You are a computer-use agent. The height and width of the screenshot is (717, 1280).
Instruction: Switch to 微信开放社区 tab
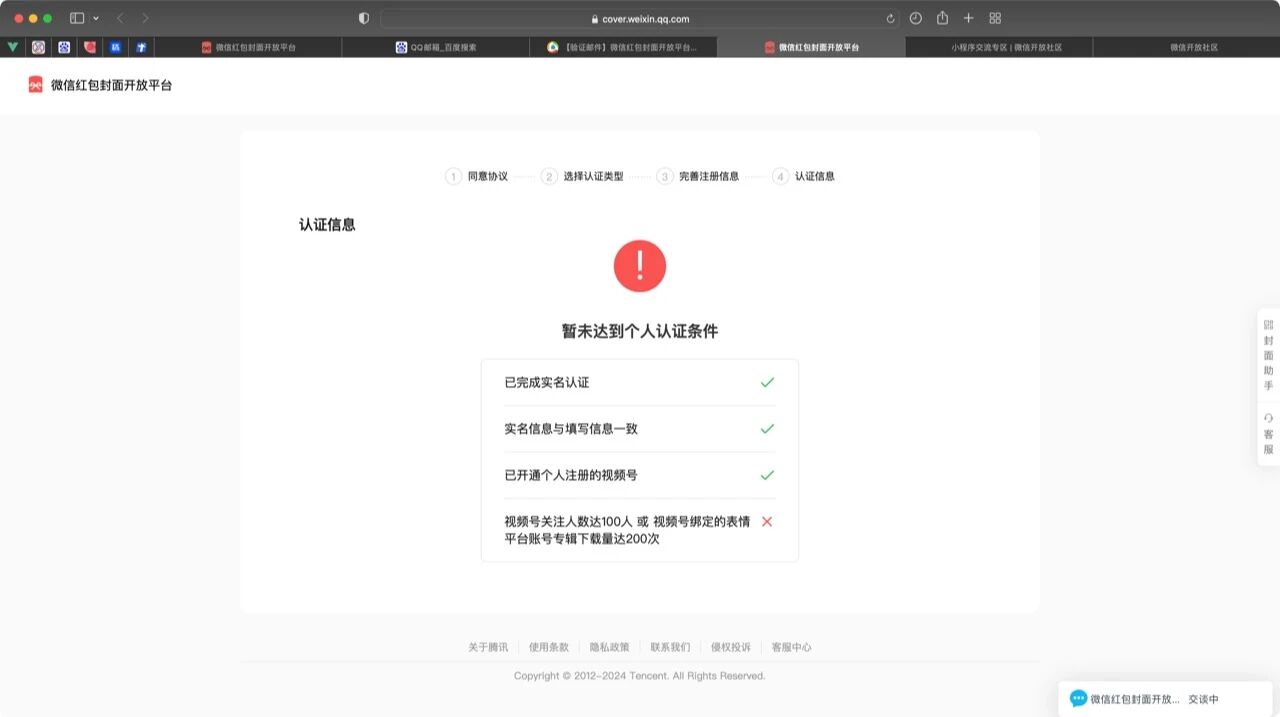[1187, 47]
